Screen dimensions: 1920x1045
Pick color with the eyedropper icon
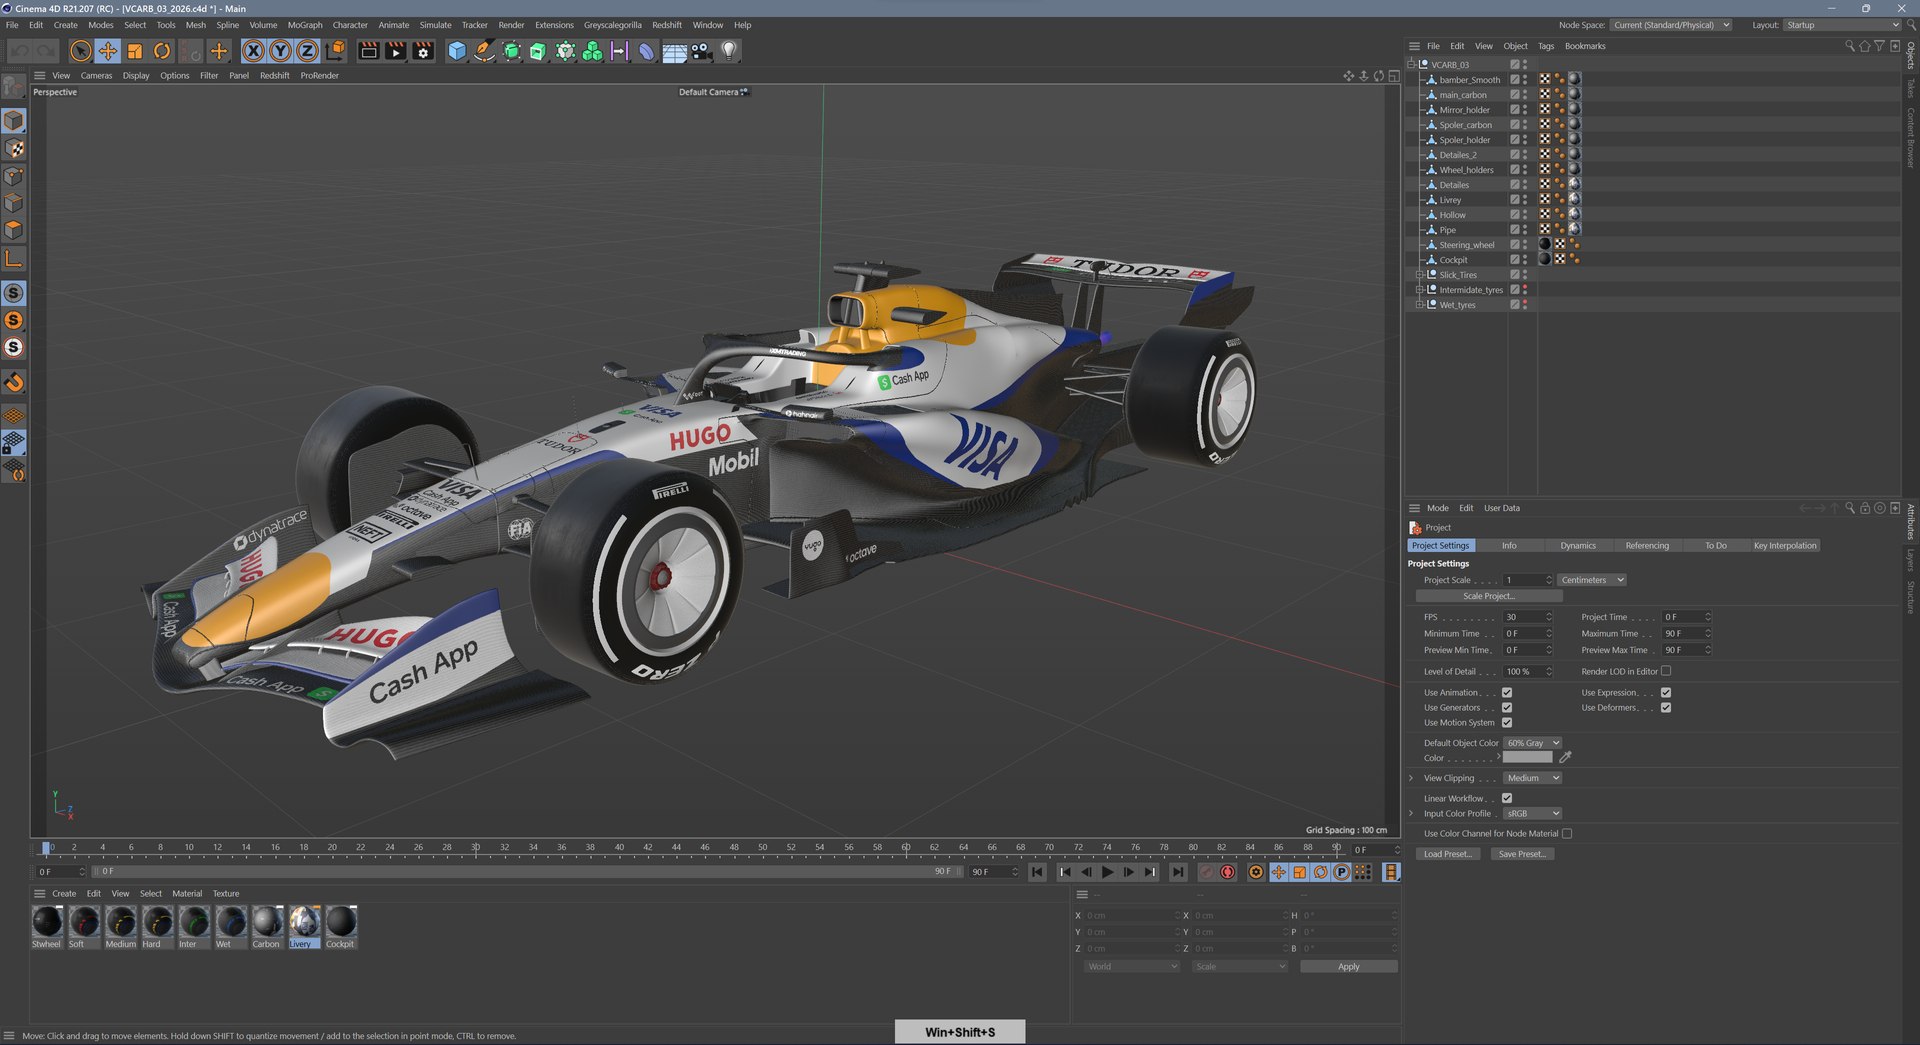click(x=1566, y=757)
